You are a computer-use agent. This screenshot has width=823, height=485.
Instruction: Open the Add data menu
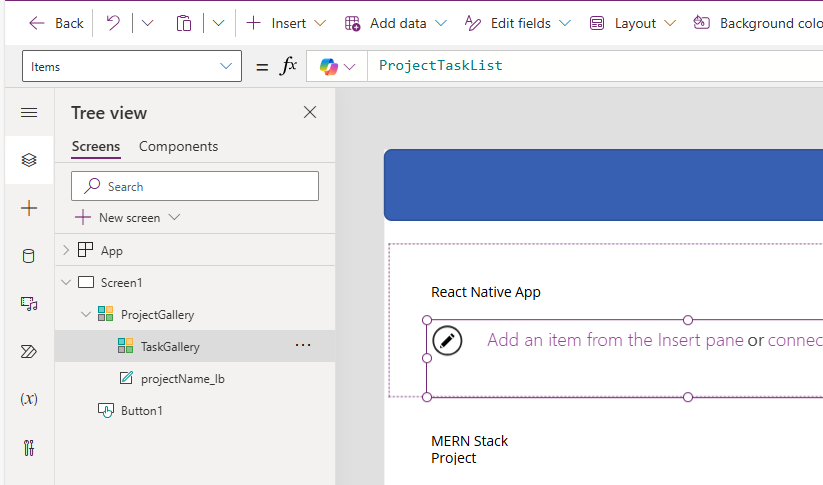click(396, 23)
